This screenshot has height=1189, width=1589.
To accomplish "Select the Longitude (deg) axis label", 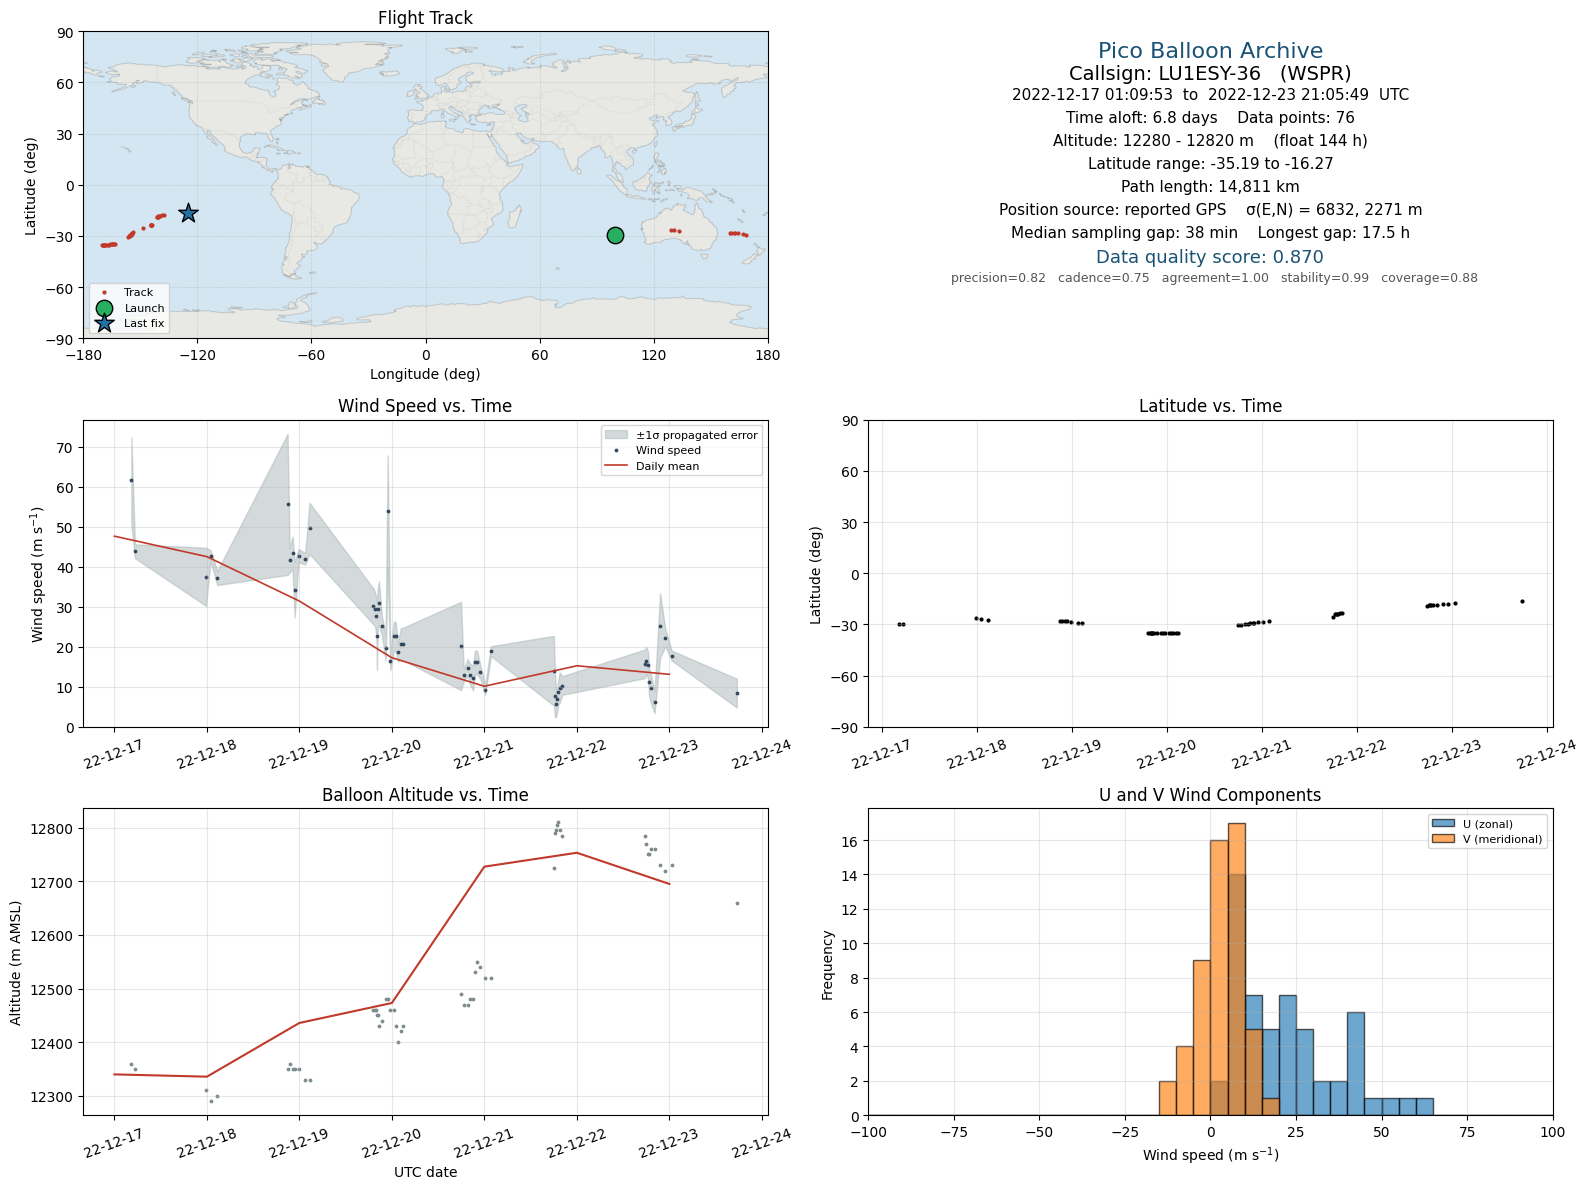I will 425,374.
